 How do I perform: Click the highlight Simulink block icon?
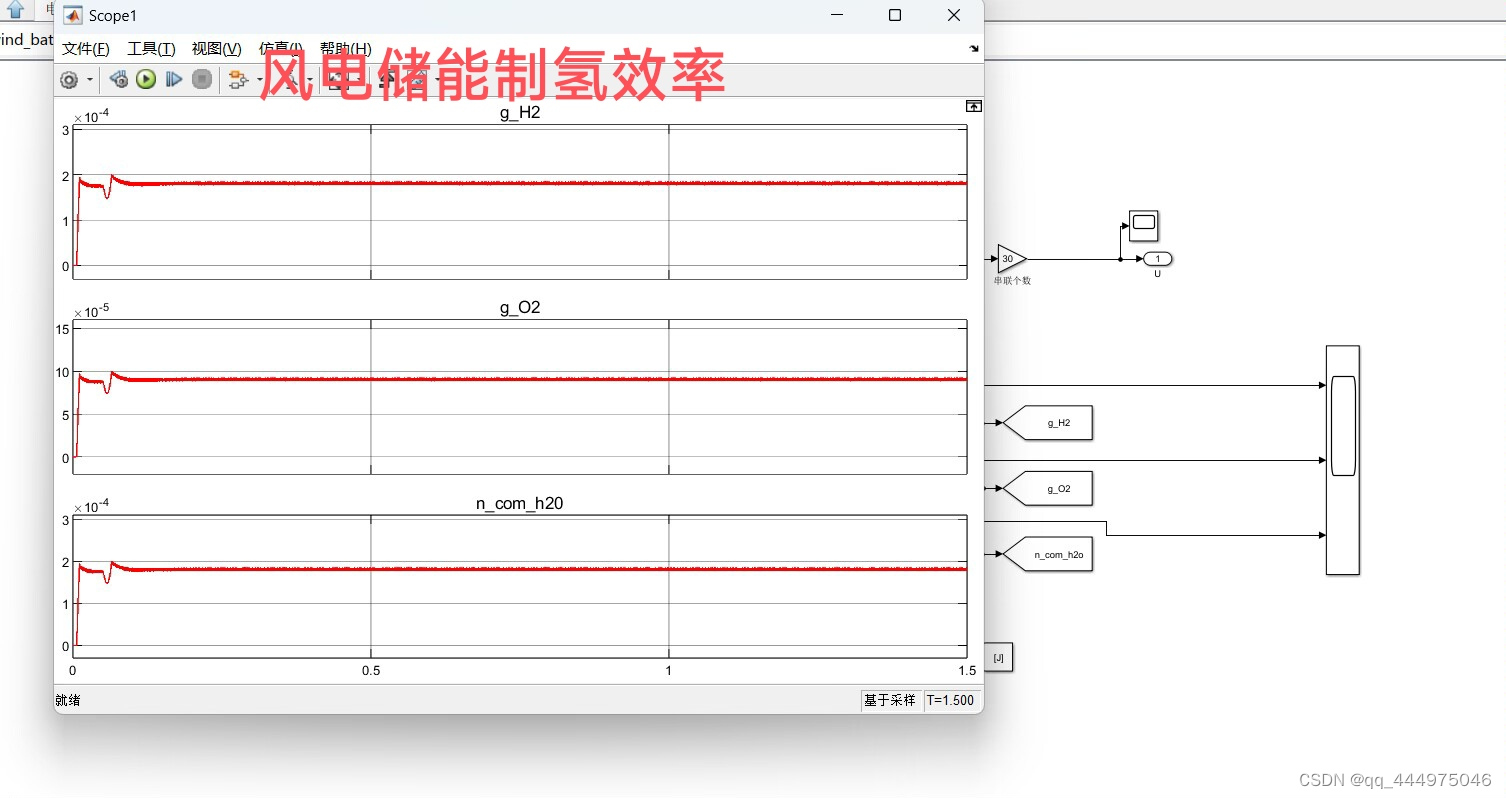coord(237,80)
